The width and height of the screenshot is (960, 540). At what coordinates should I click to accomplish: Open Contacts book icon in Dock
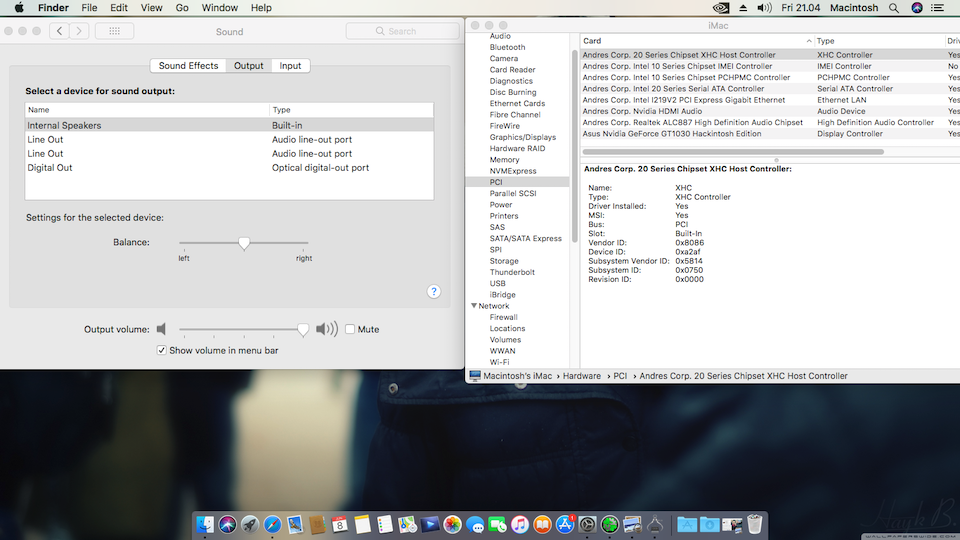point(317,525)
